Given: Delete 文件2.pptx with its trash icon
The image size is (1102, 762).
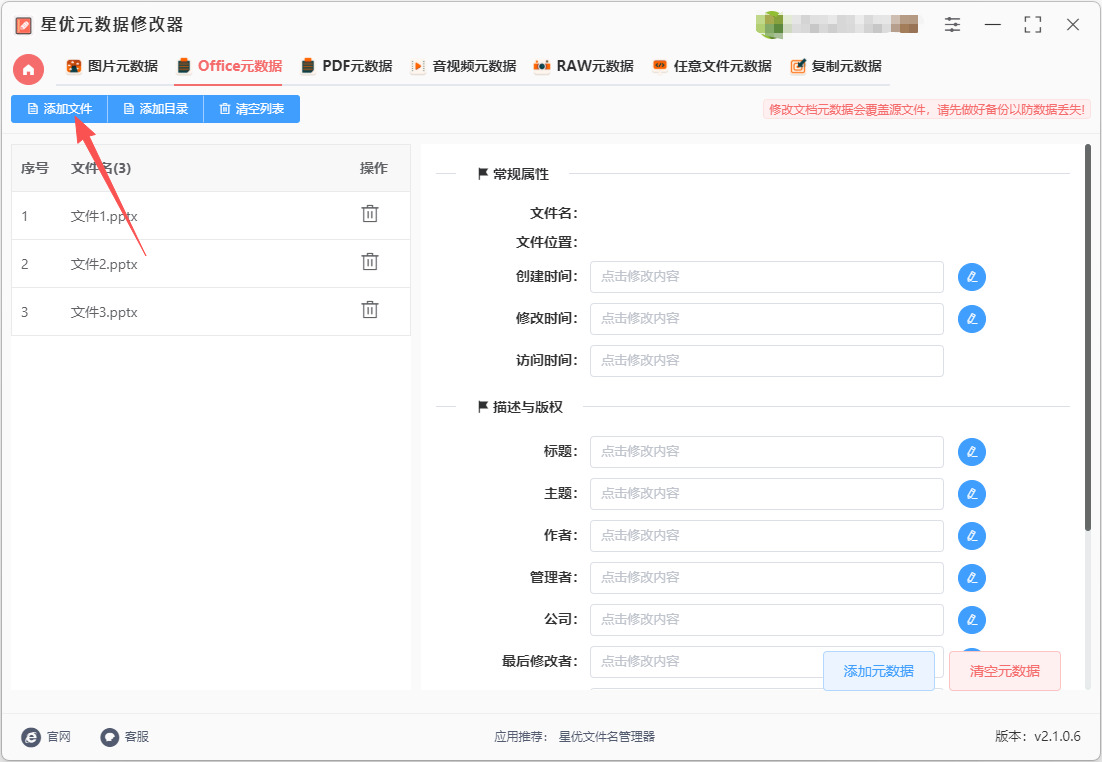Looking at the screenshot, I should [x=370, y=261].
